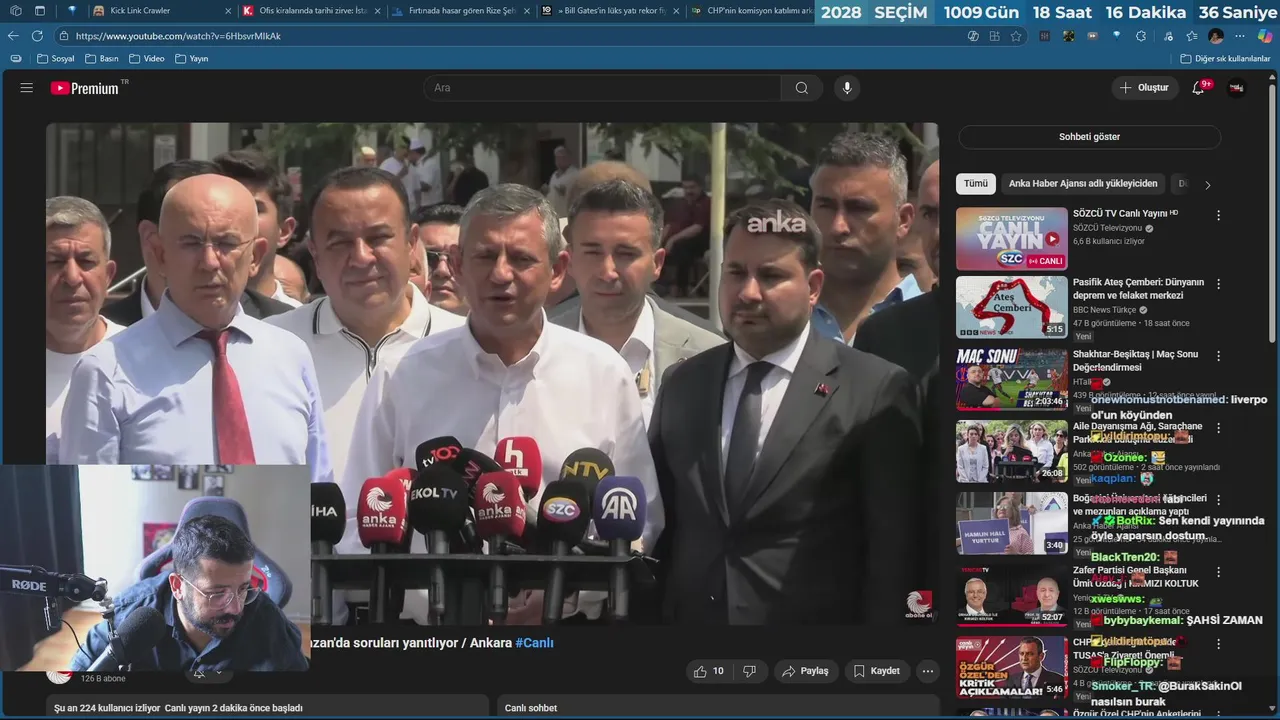Open the YouTube guide hamburger menu
Viewport: 1280px width, 720px height.
(x=27, y=88)
